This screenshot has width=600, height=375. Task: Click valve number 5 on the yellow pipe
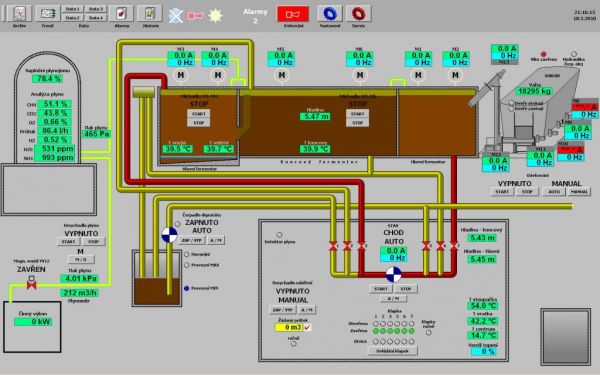426,246
